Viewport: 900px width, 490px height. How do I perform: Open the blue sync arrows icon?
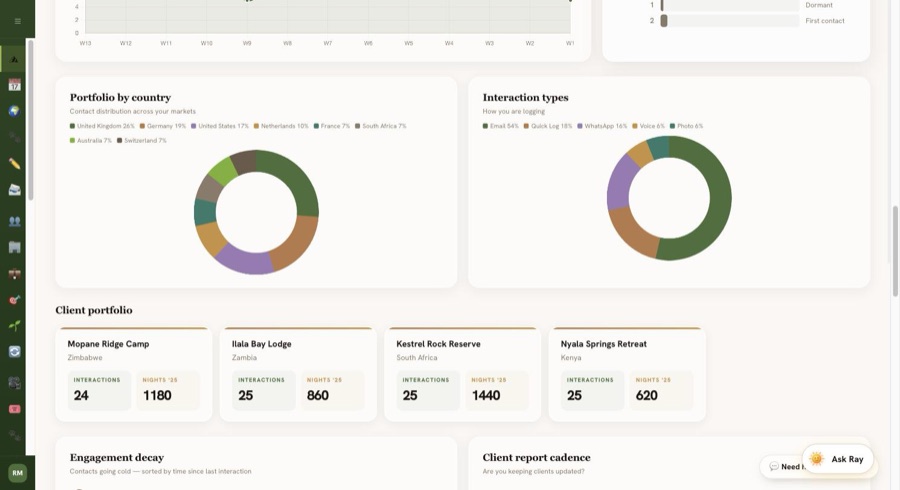tap(14, 352)
